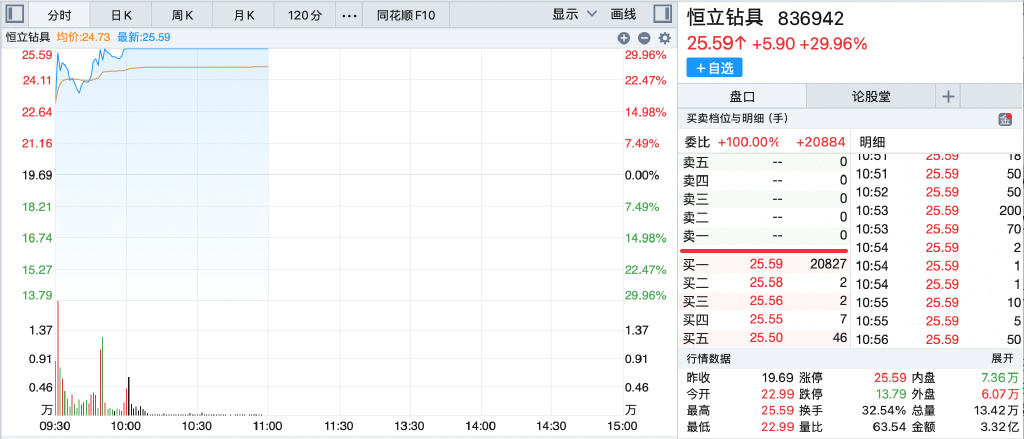Click the 恒立钻具 title in header
The height and width of the screenshot is (439, 1024).
pyautogui.click(x=726, y=19)
